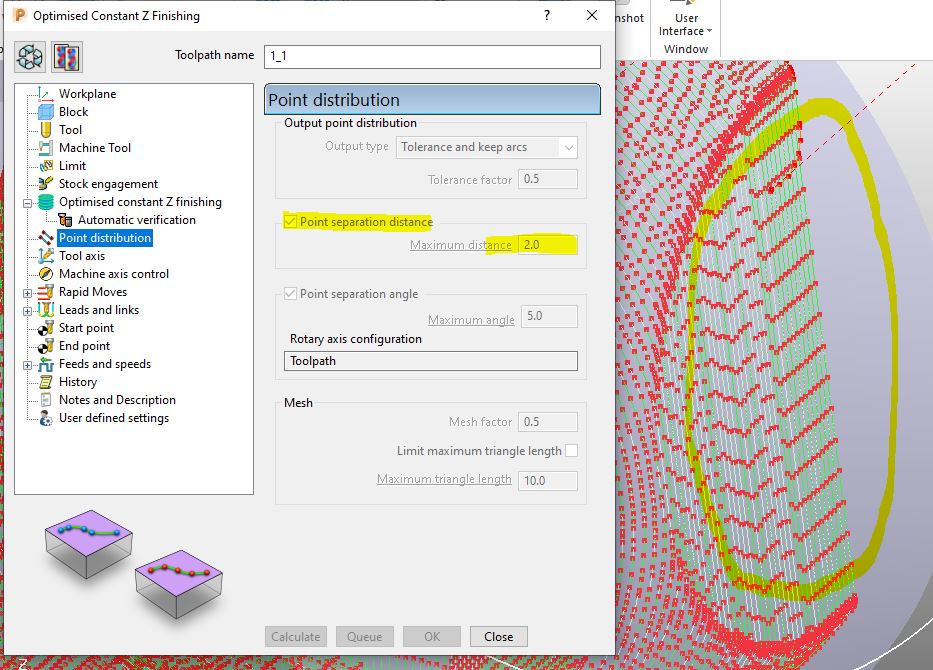
Task: Check Limit maximum triangle length
Action: pyautogui.click(x=573, y=451)
